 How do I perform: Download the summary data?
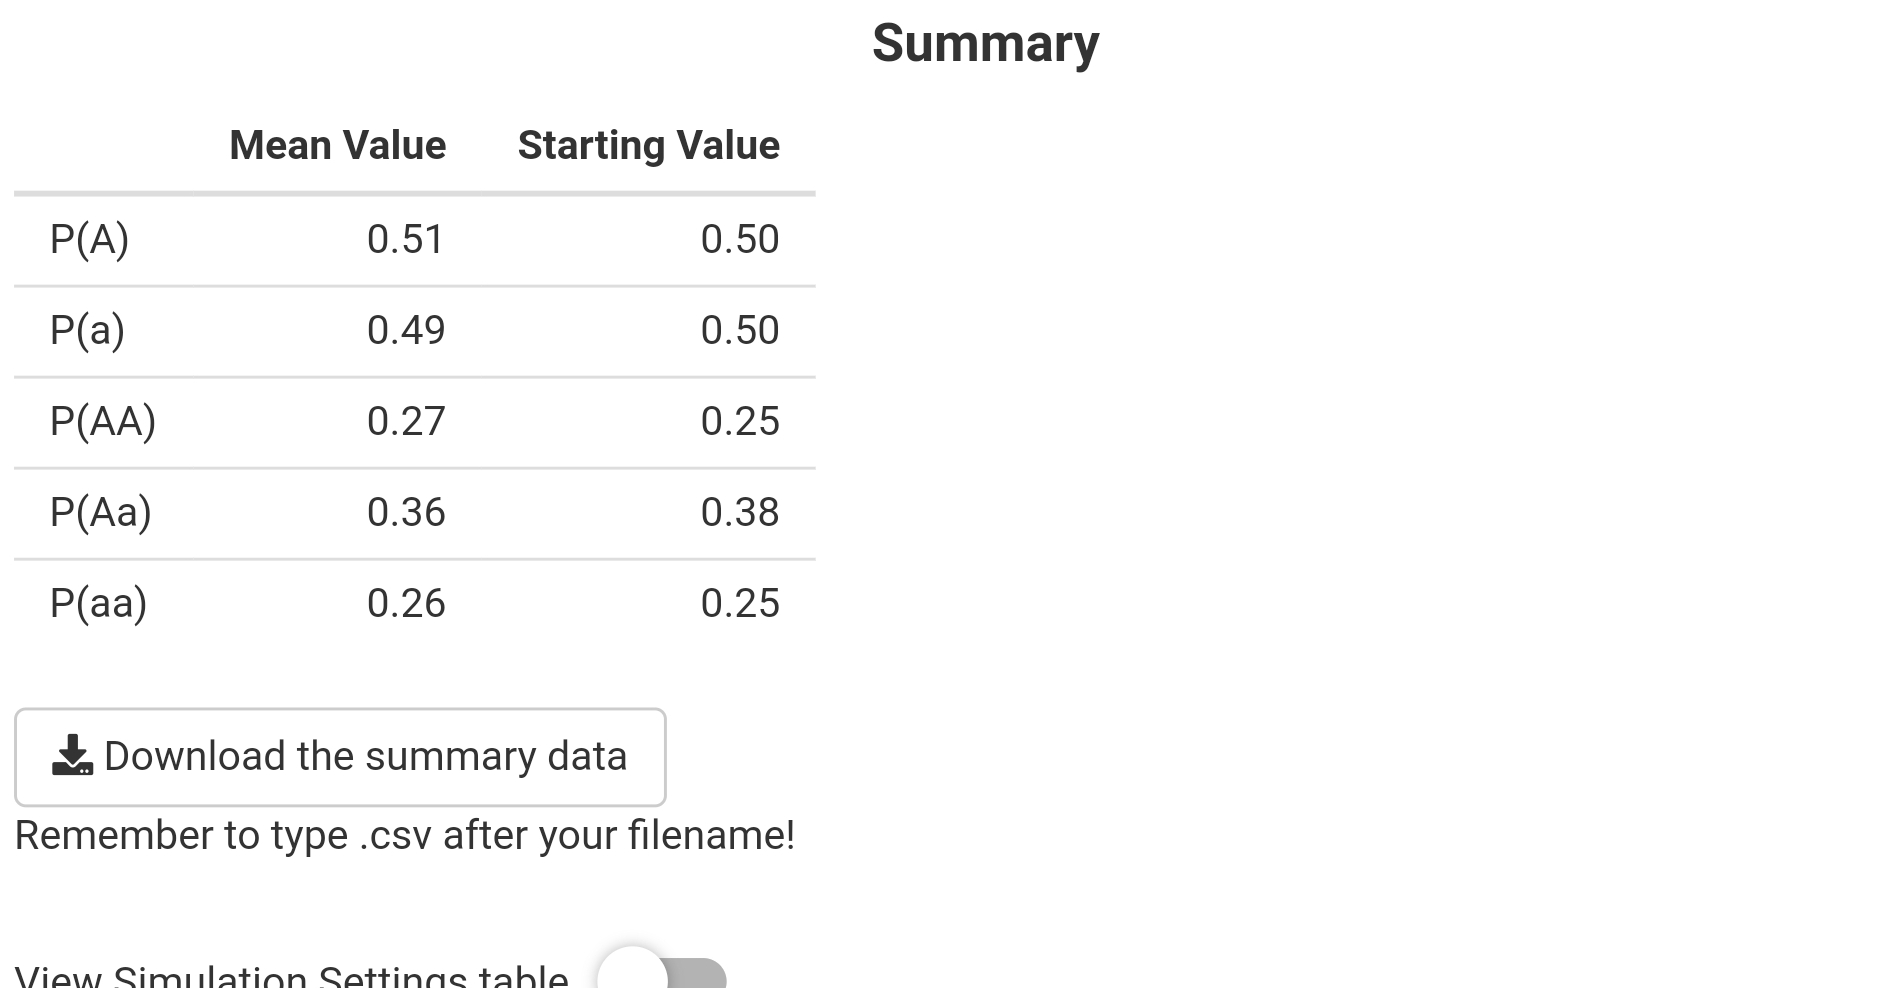[x=340, y=757]
